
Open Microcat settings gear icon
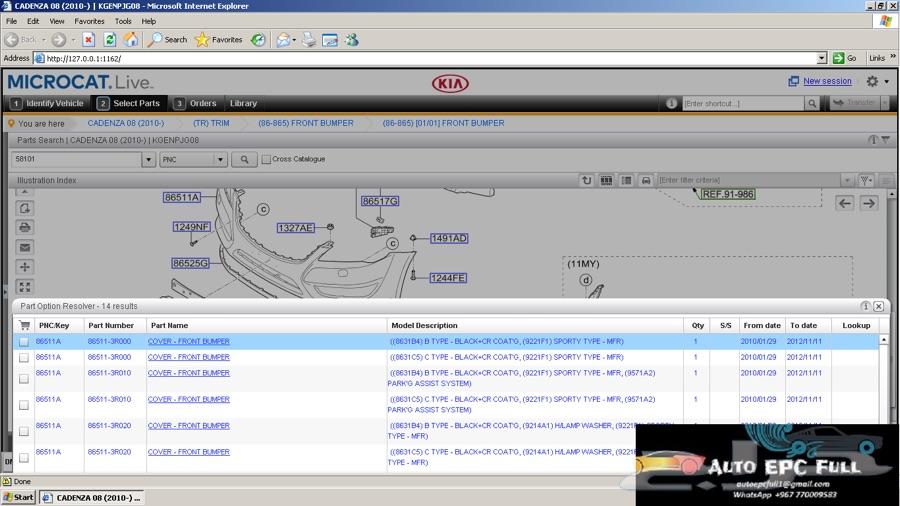tap(872, 81)
